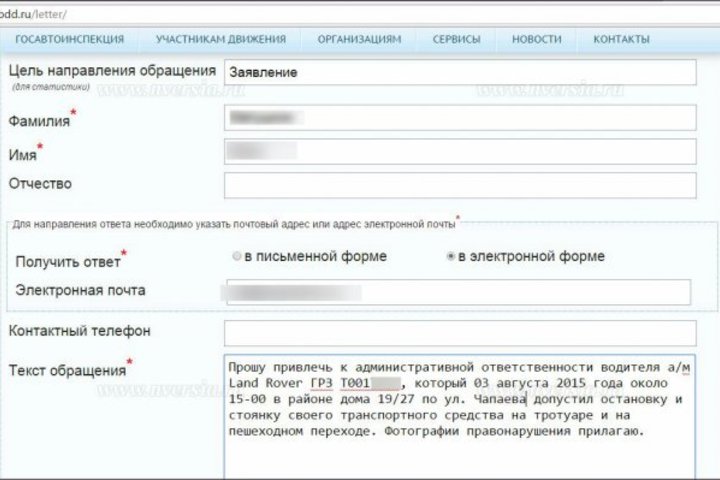720x480 pixels.
Task: Open the НОВОСТИ page
Action: pyautogui.click(x=536, y=39)
